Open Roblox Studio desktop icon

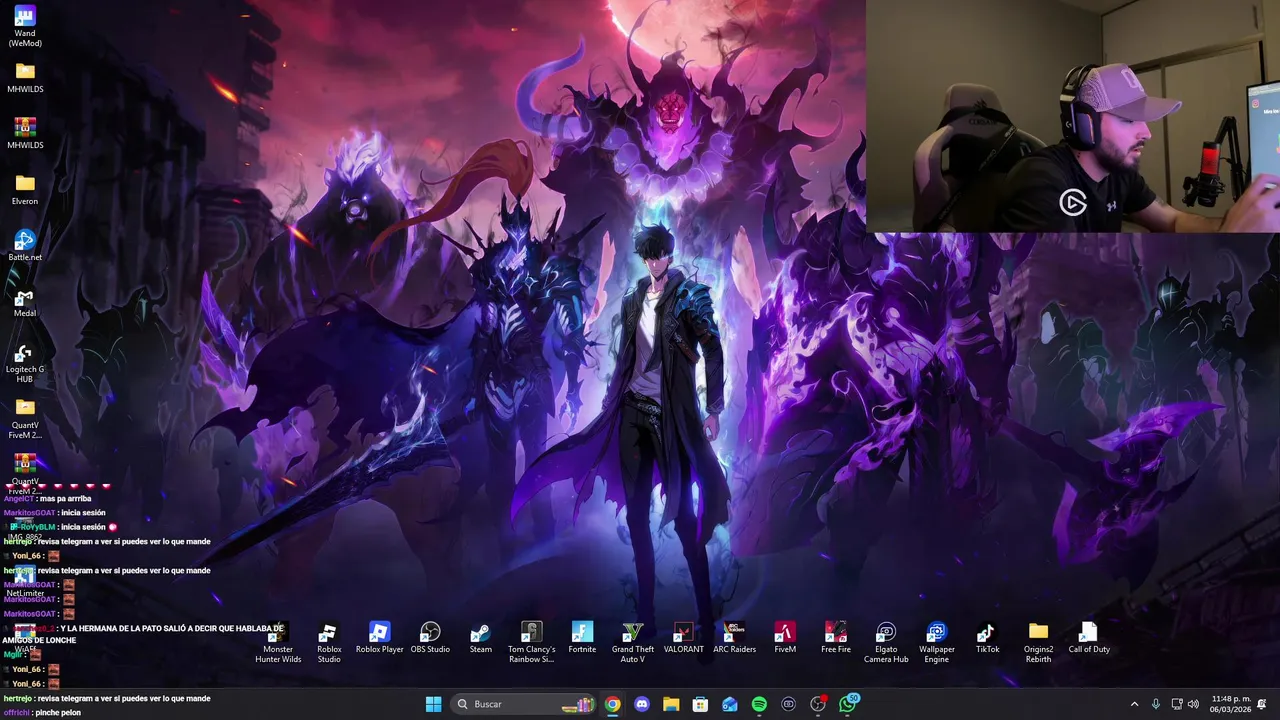tap(329, 642)
